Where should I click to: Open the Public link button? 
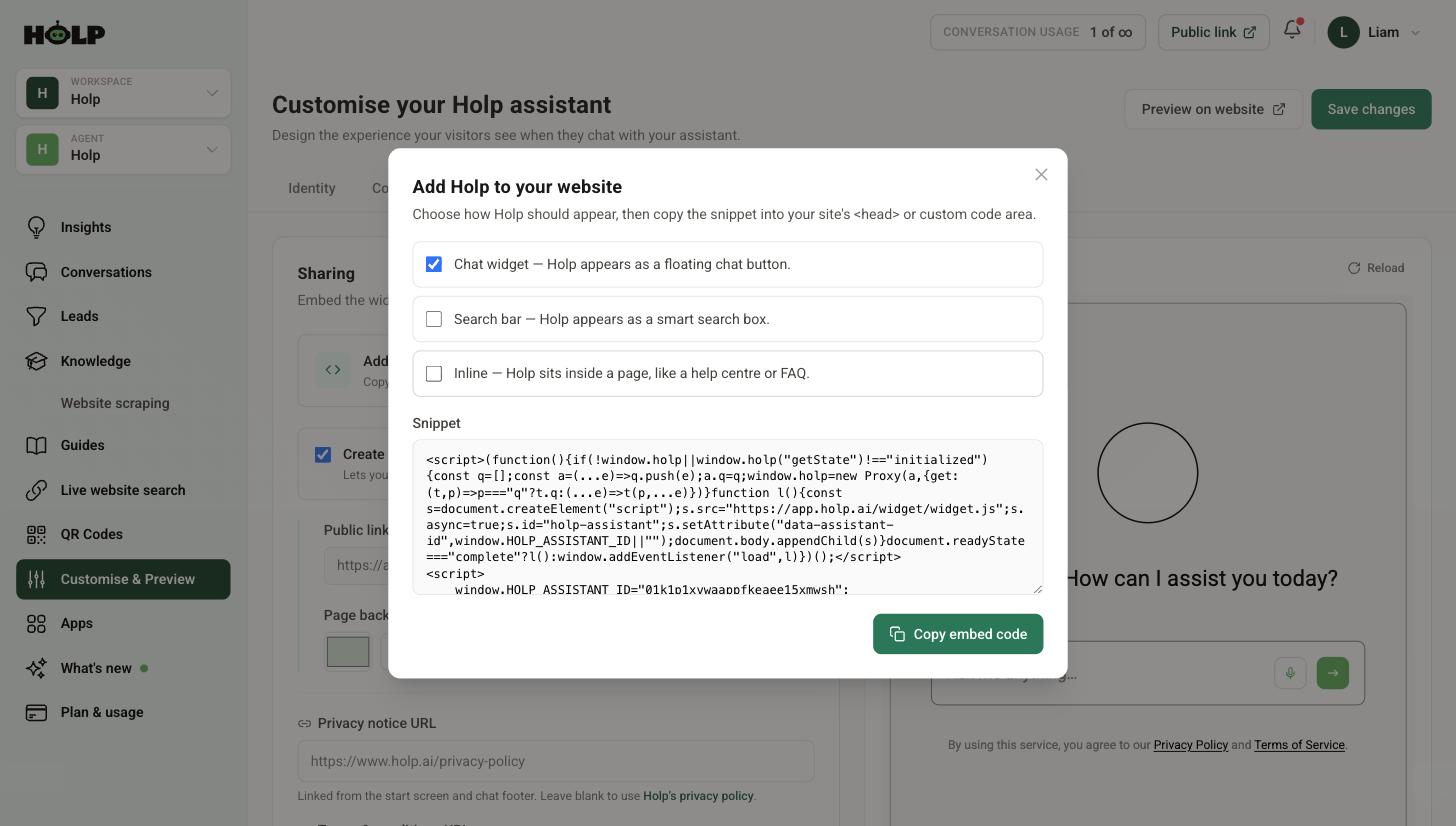(1213, 32)
